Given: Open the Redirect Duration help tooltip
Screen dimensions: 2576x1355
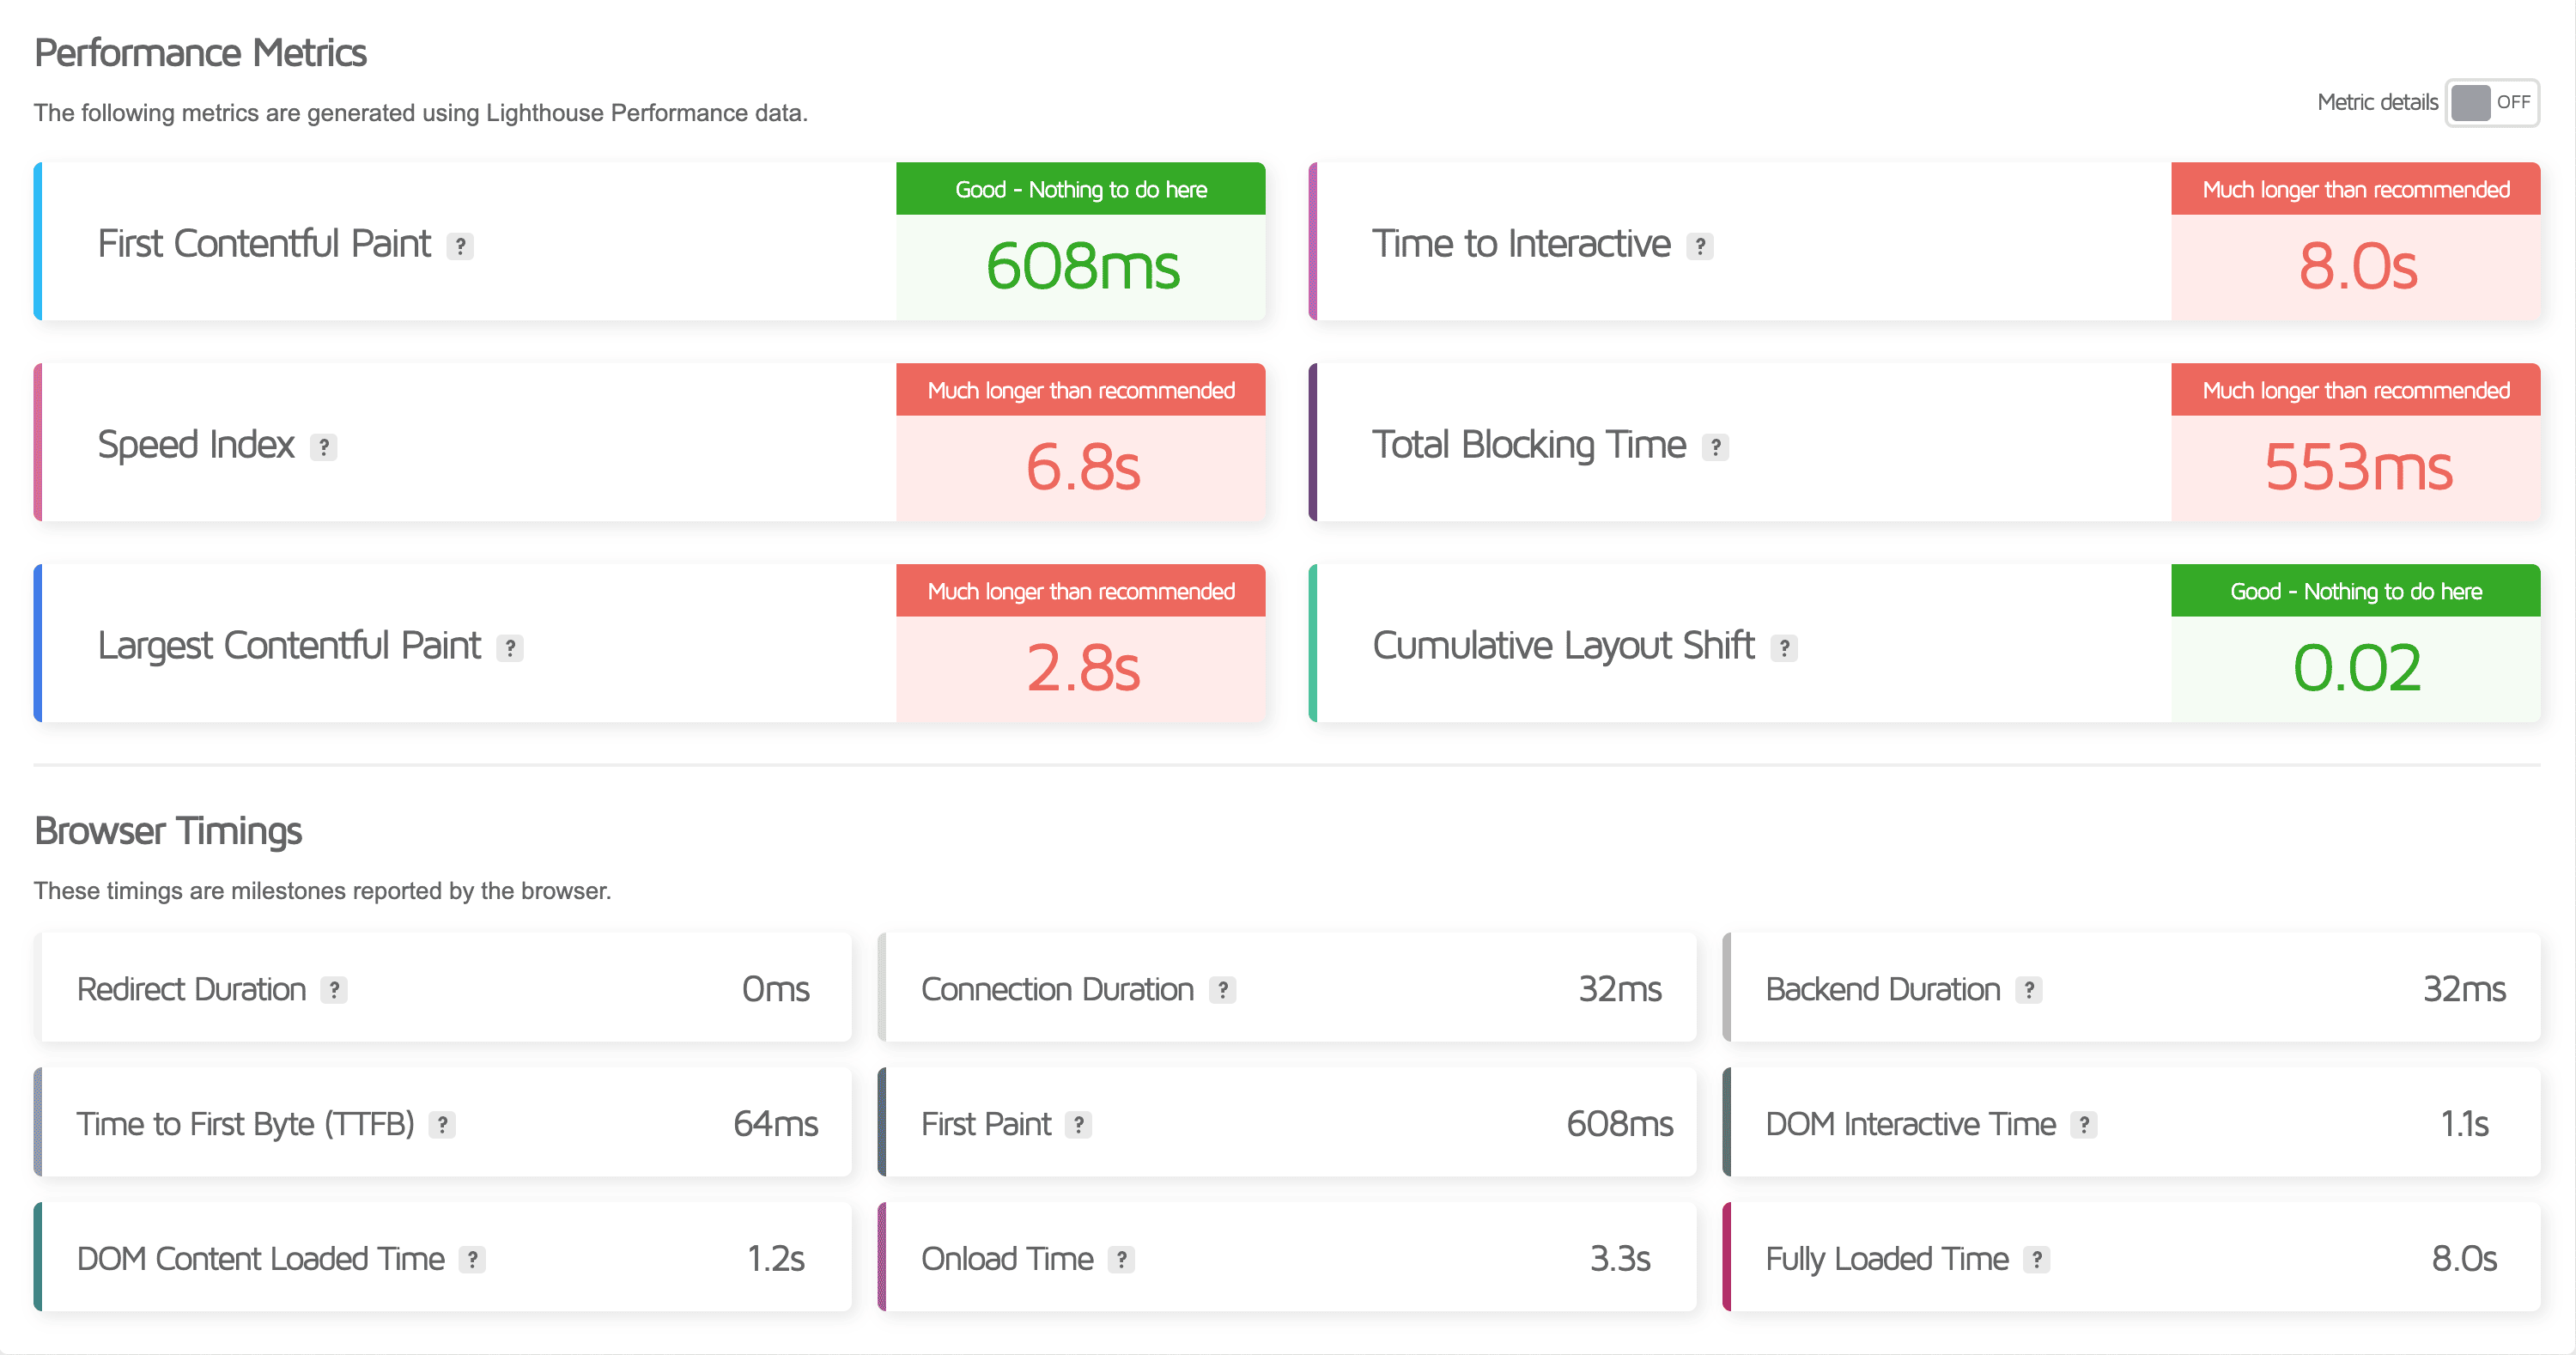Looking at the screenshot, I should click(x=336, y=990).
